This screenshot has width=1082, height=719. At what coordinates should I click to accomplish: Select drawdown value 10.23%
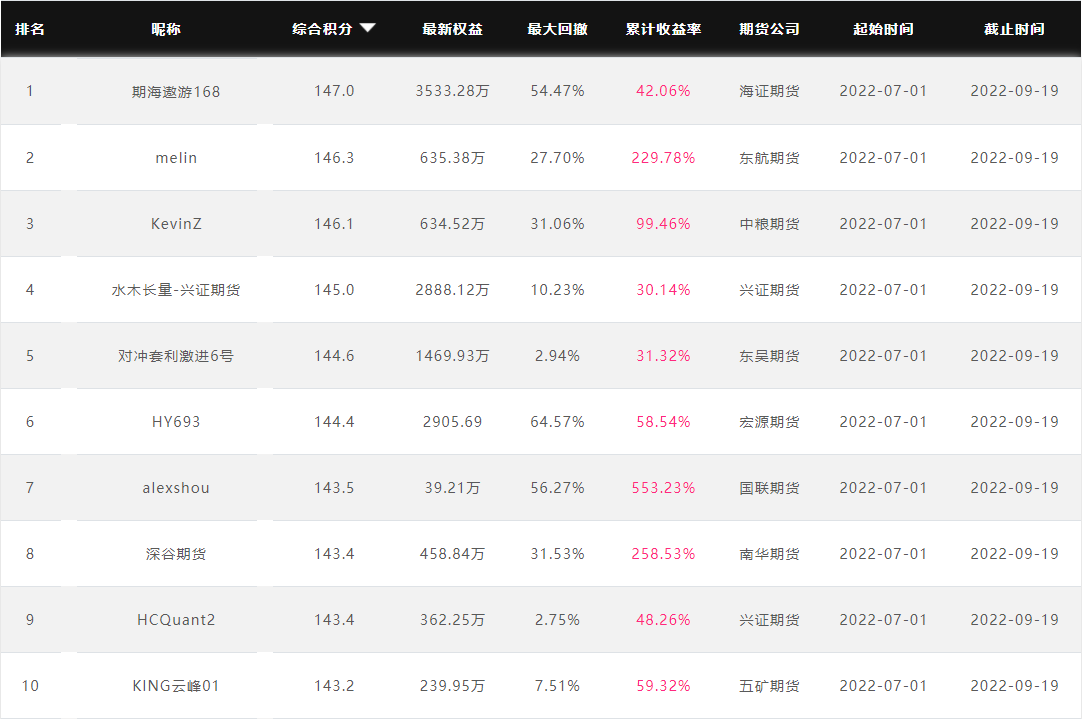(x=558, y=290)
